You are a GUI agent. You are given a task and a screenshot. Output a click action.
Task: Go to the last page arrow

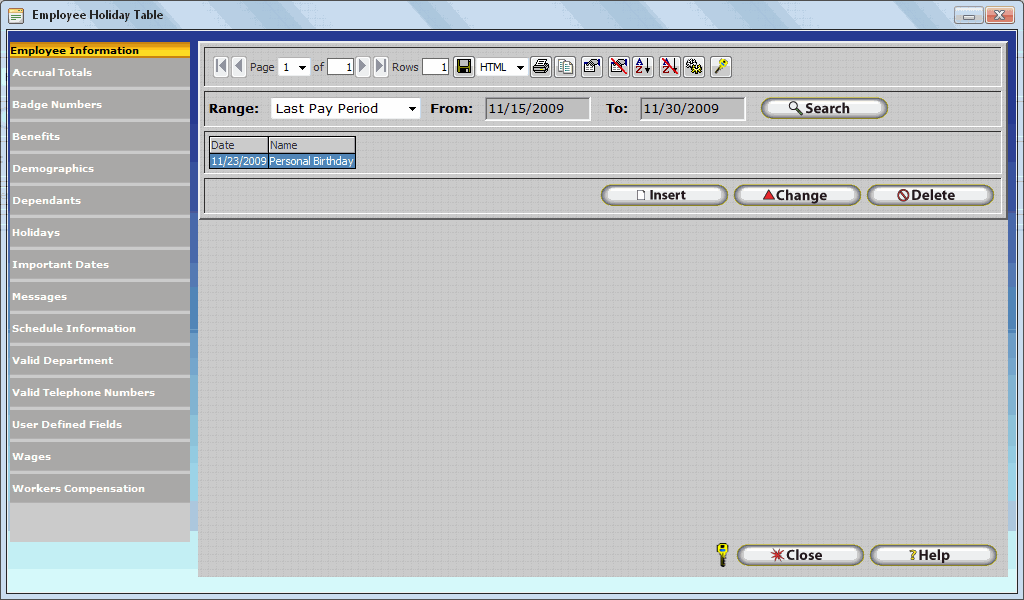(x=381, y=67)
